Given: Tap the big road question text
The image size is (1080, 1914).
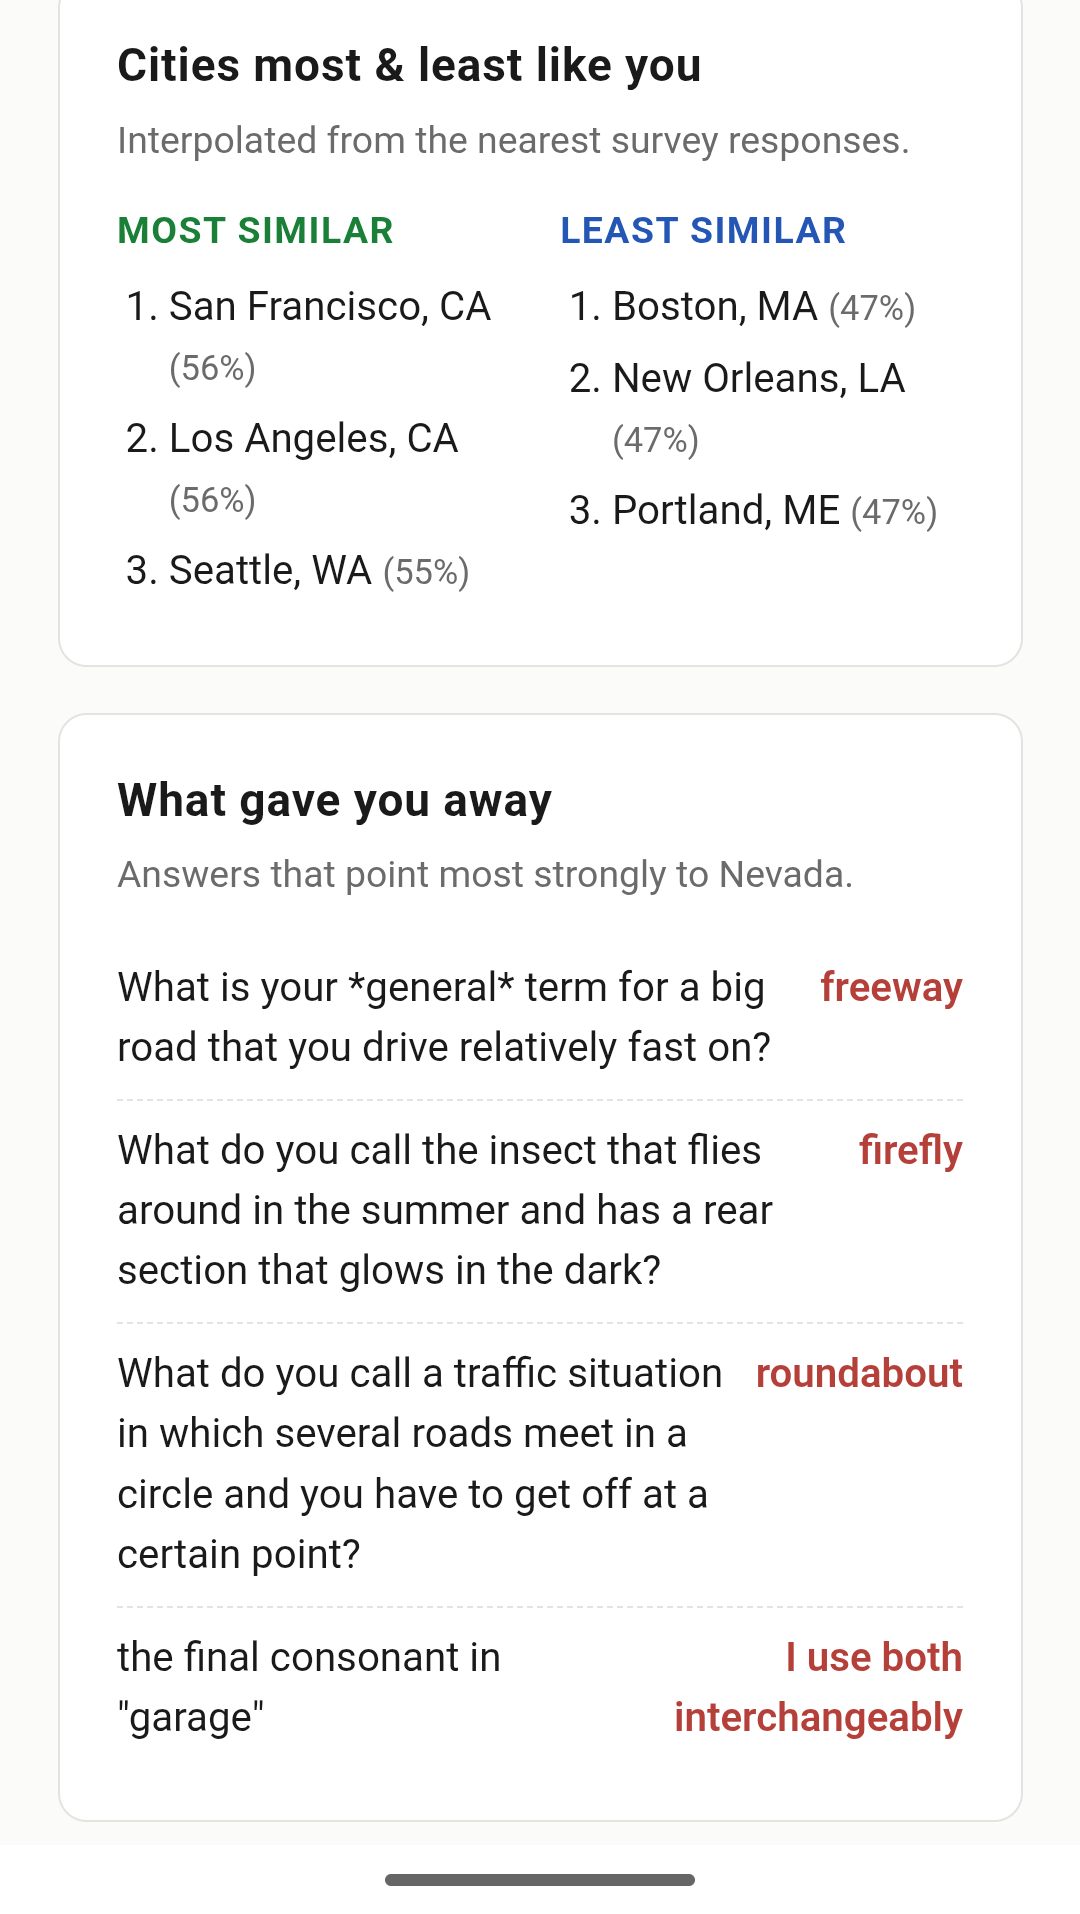Looking at the screenshot, I should click(444, 1018).
